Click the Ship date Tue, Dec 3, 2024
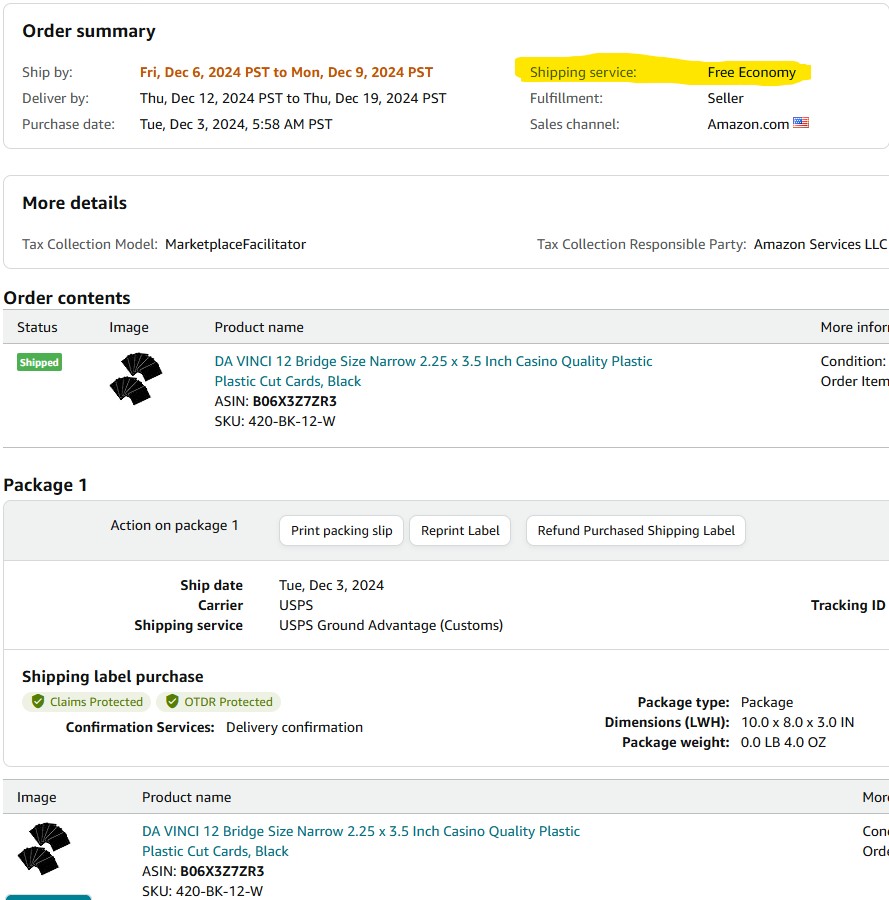This screenshot has height=900, width=889. [x=331, y=585]
